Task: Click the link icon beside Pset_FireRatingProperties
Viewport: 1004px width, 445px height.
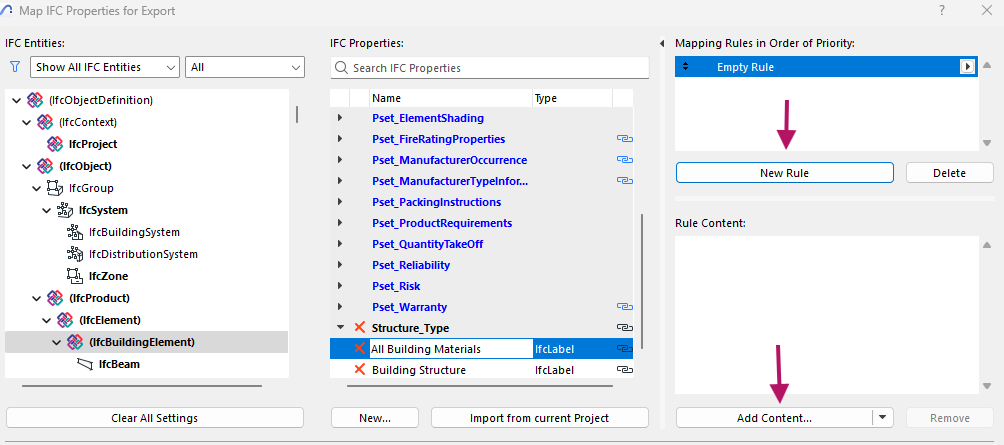Action: click(x=624, y=139)
